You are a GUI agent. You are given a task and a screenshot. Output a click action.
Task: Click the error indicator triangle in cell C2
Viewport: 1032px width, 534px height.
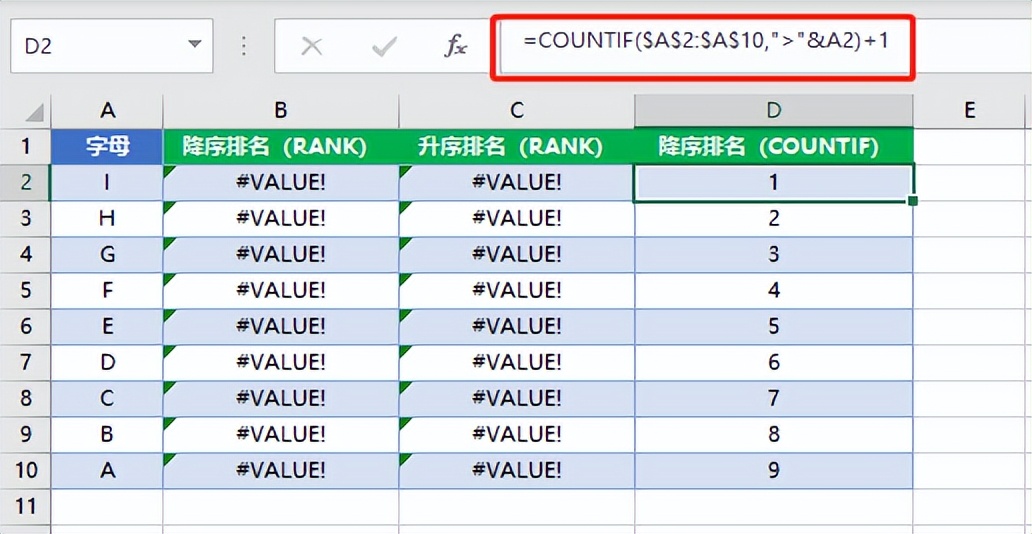point(404,171)
